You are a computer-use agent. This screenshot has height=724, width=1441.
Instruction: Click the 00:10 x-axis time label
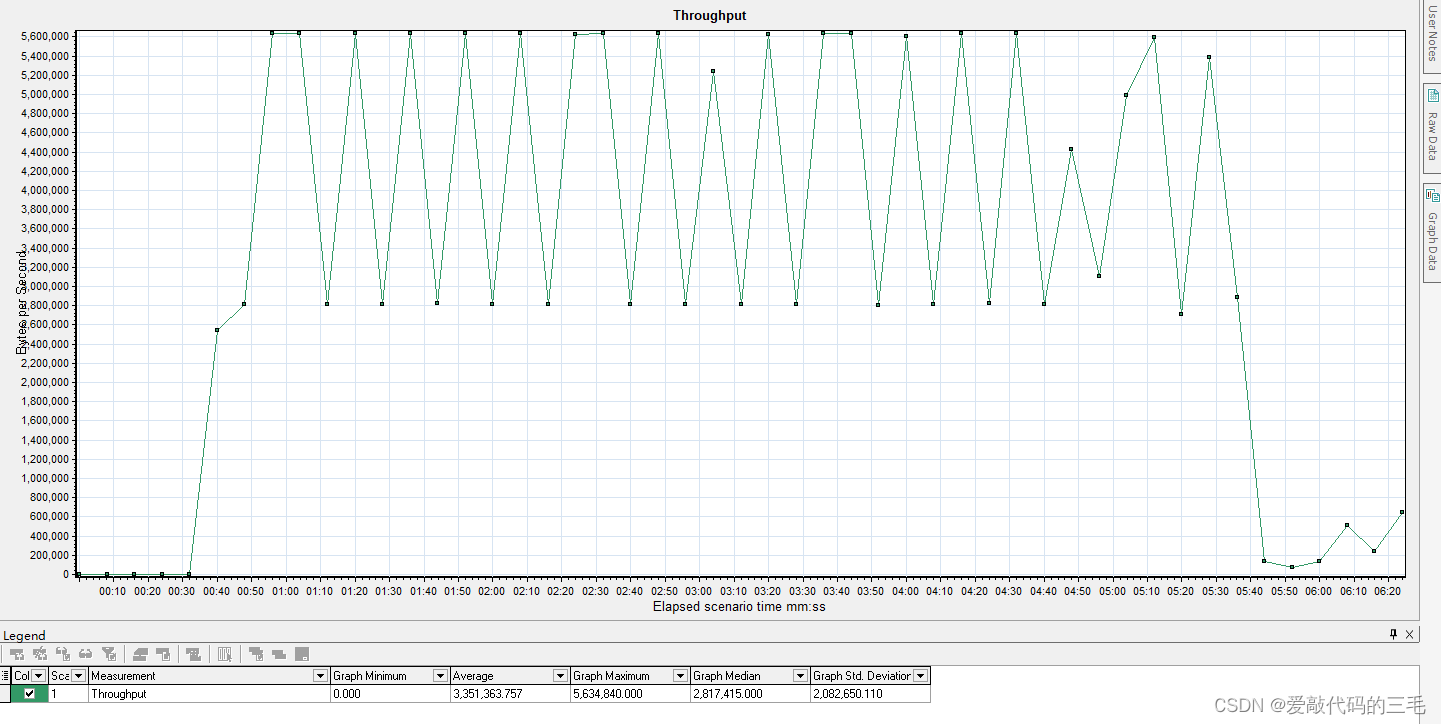pyautogui.click(x=113, y=591)
